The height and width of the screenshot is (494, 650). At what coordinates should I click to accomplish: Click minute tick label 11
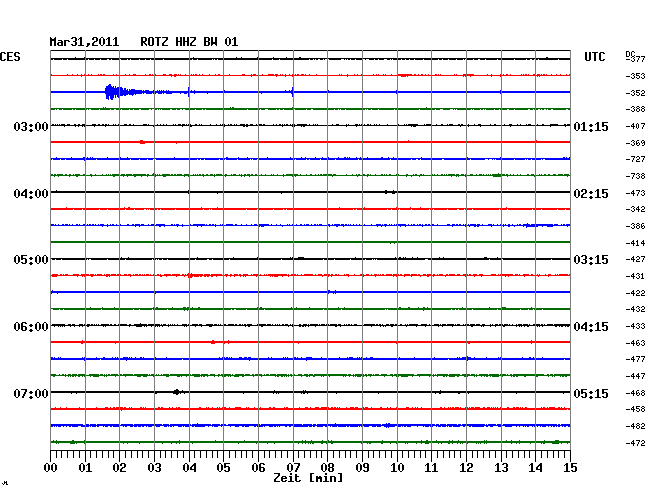(431, 468)
